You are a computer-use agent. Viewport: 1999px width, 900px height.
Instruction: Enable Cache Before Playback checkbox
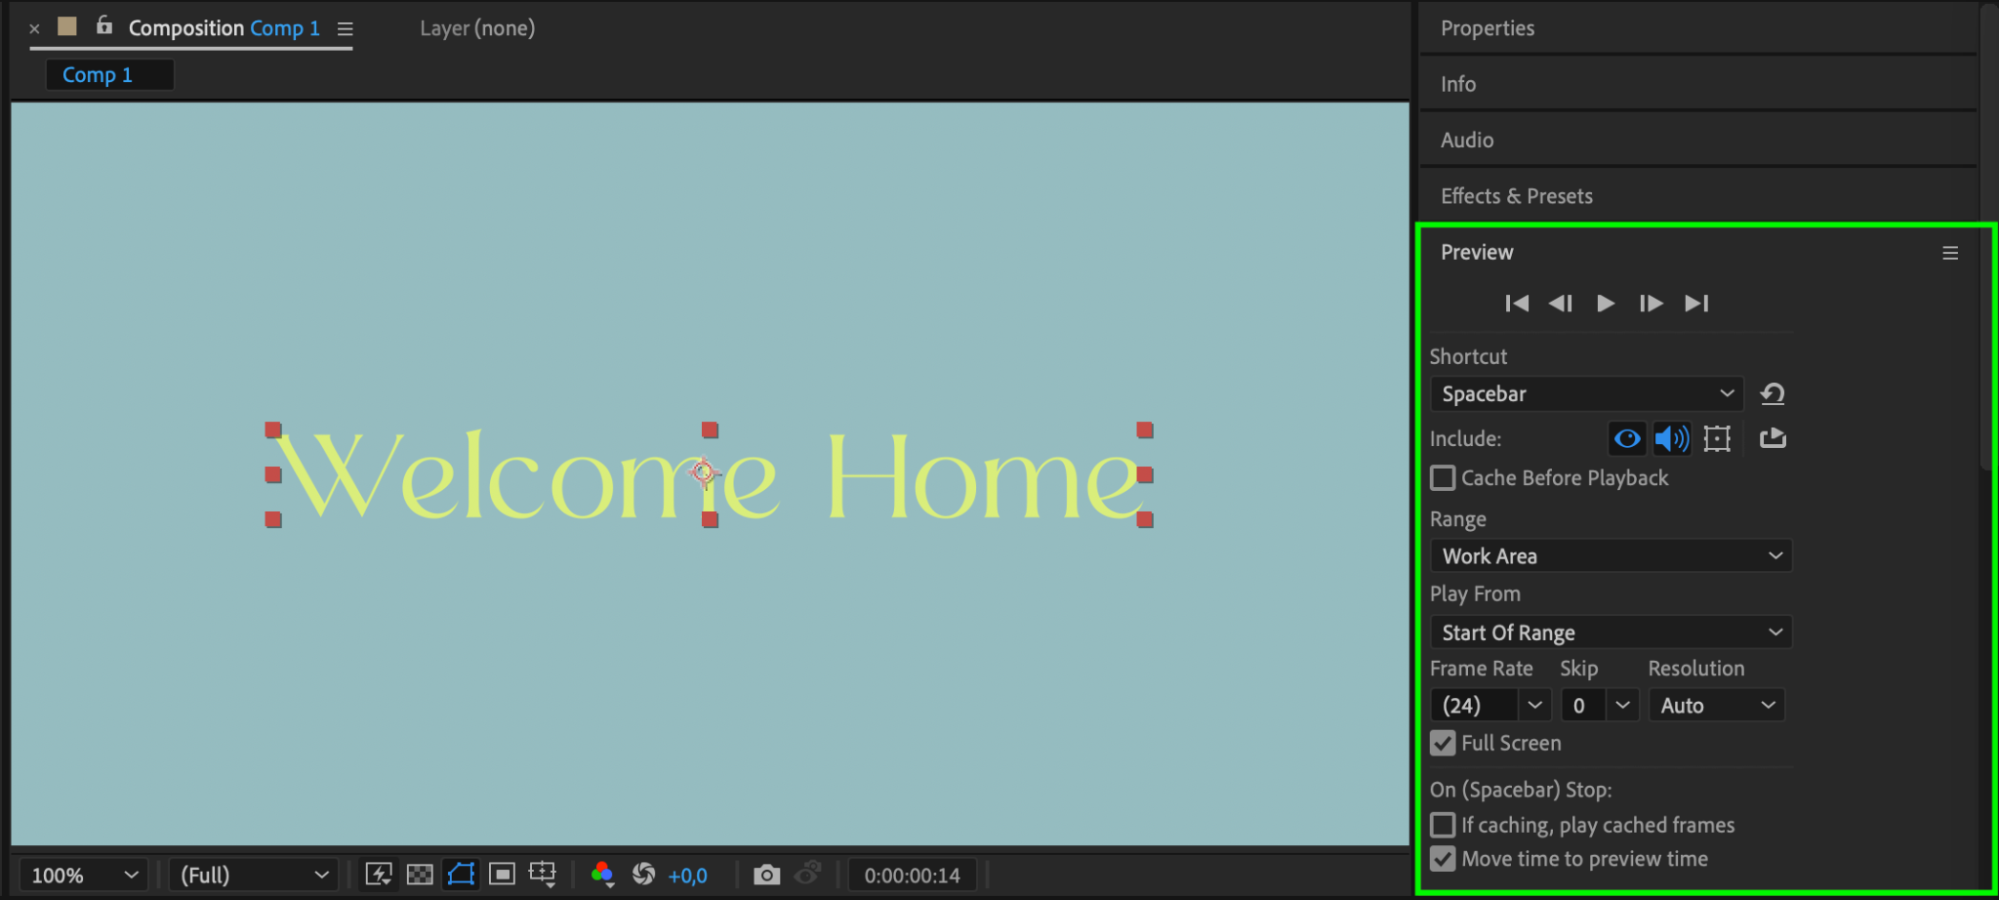point(1443,478)
